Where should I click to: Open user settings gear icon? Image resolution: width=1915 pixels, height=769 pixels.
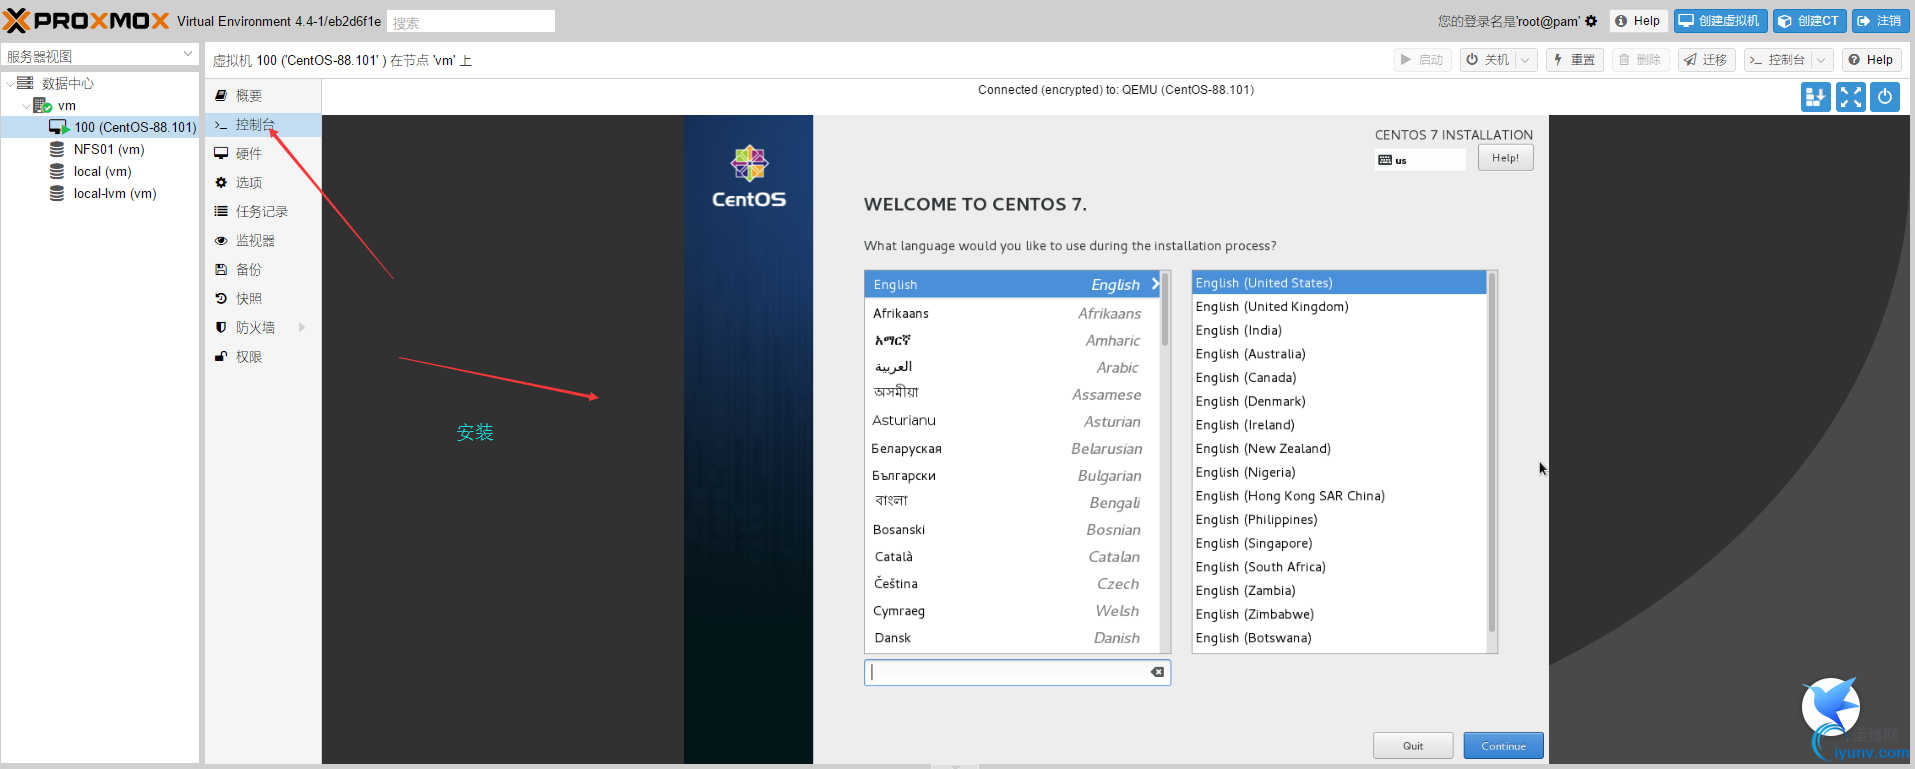[x=1591, y=21]
